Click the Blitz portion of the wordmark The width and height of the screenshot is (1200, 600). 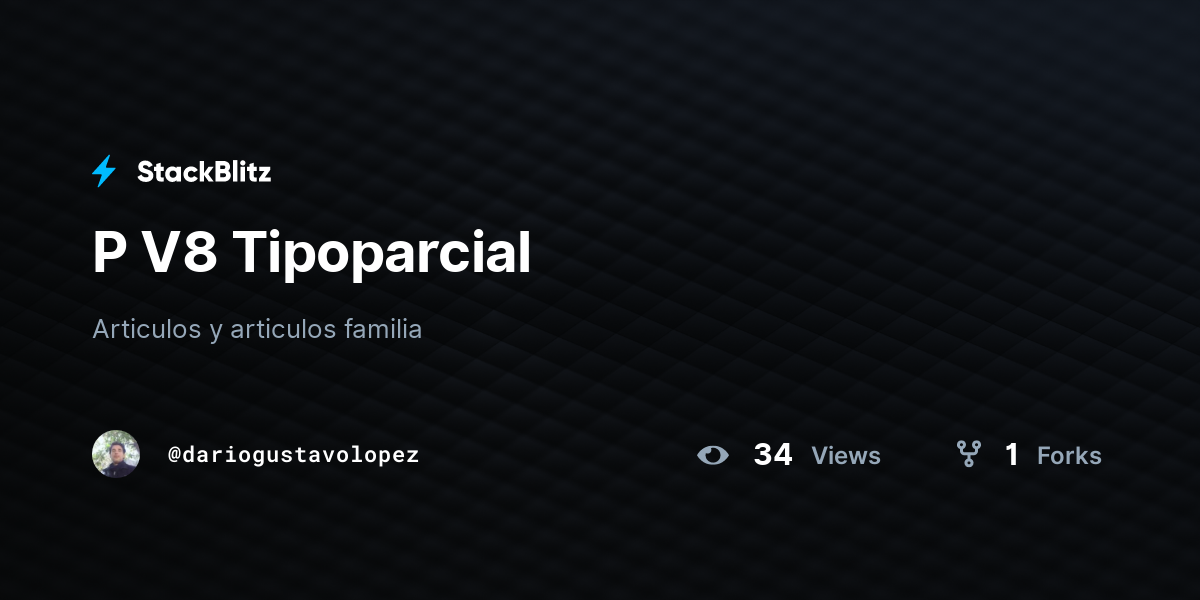241,172
